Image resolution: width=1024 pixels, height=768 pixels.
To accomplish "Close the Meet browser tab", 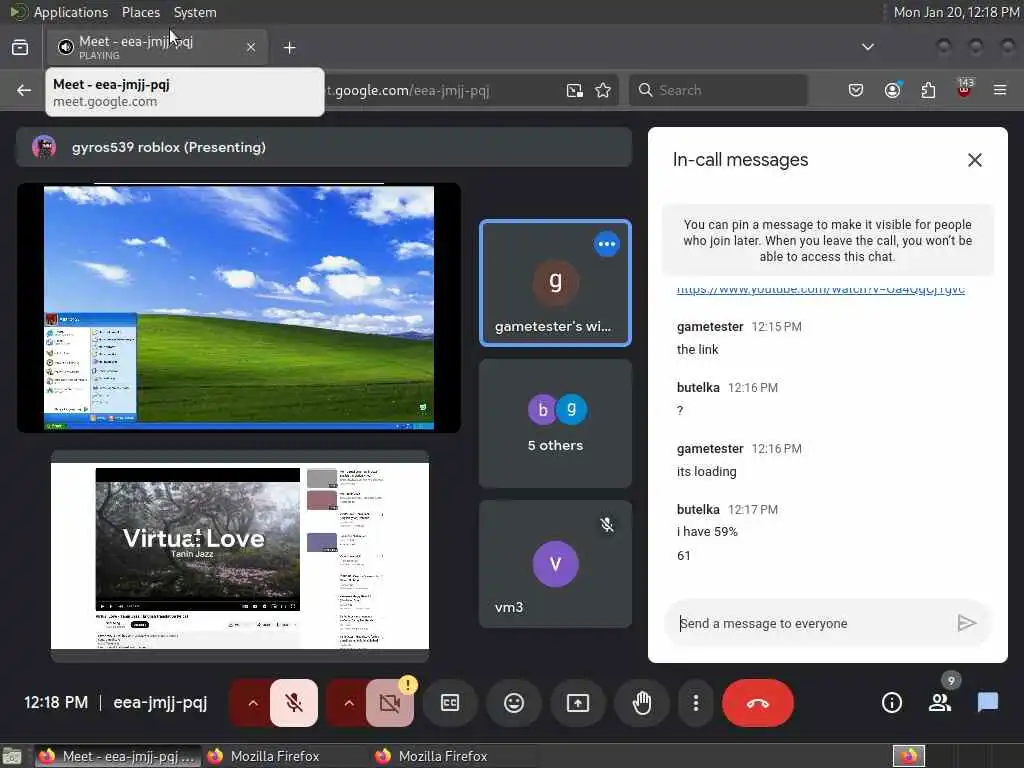I will coord(251,47).
